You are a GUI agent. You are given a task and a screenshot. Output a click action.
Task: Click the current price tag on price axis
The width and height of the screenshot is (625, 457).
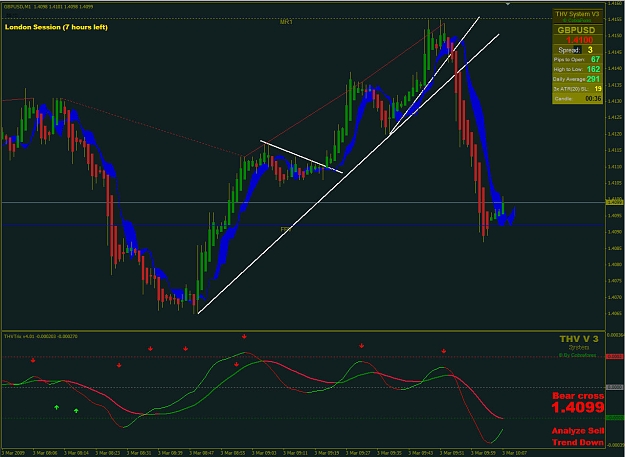tap(615, 202)
